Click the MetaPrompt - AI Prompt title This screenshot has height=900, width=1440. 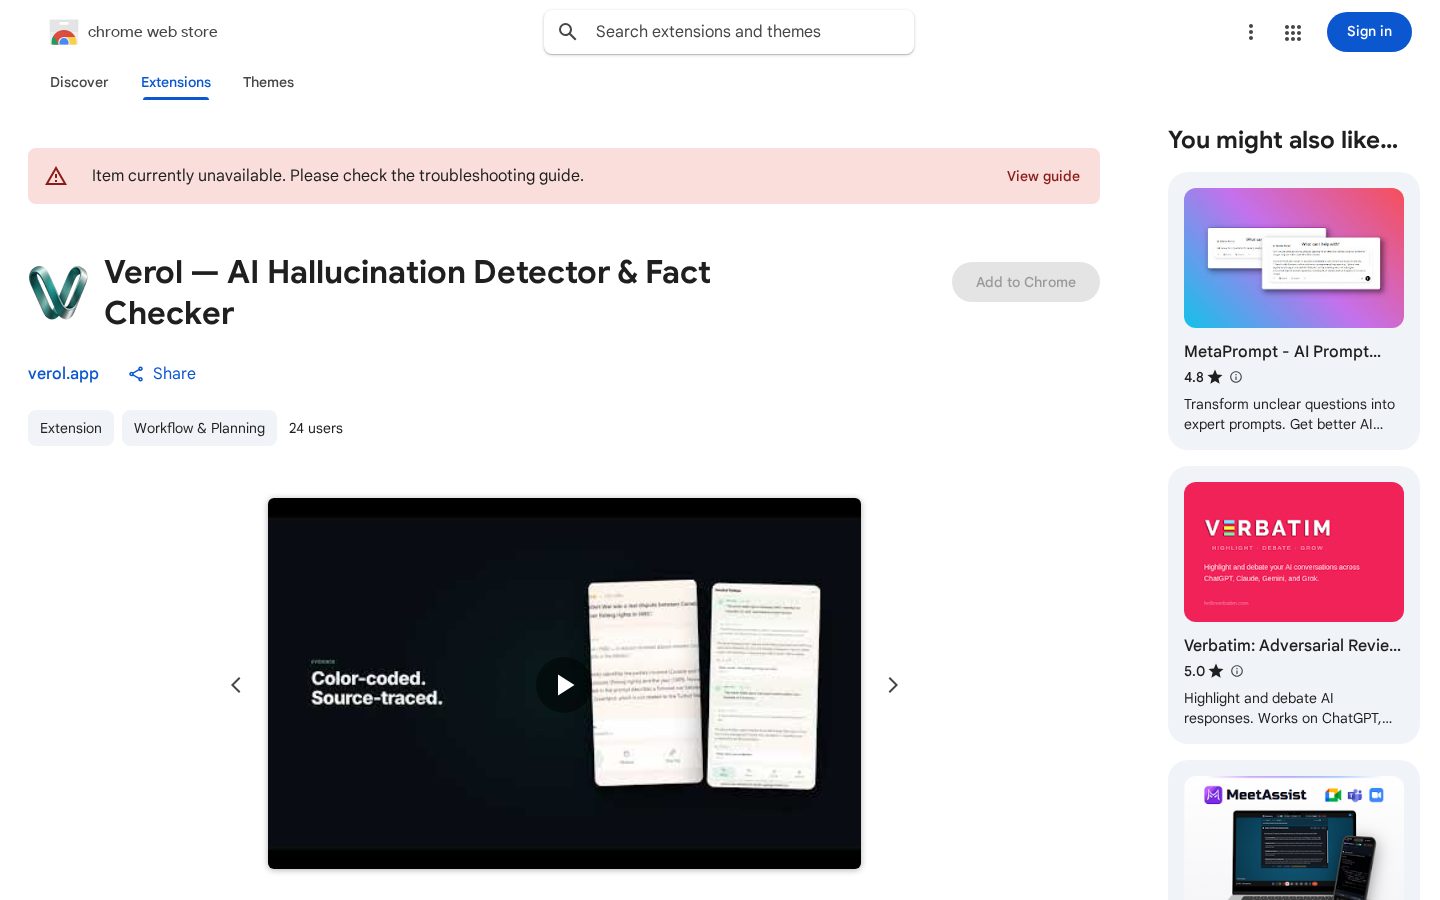click(x=1282, y=352)
